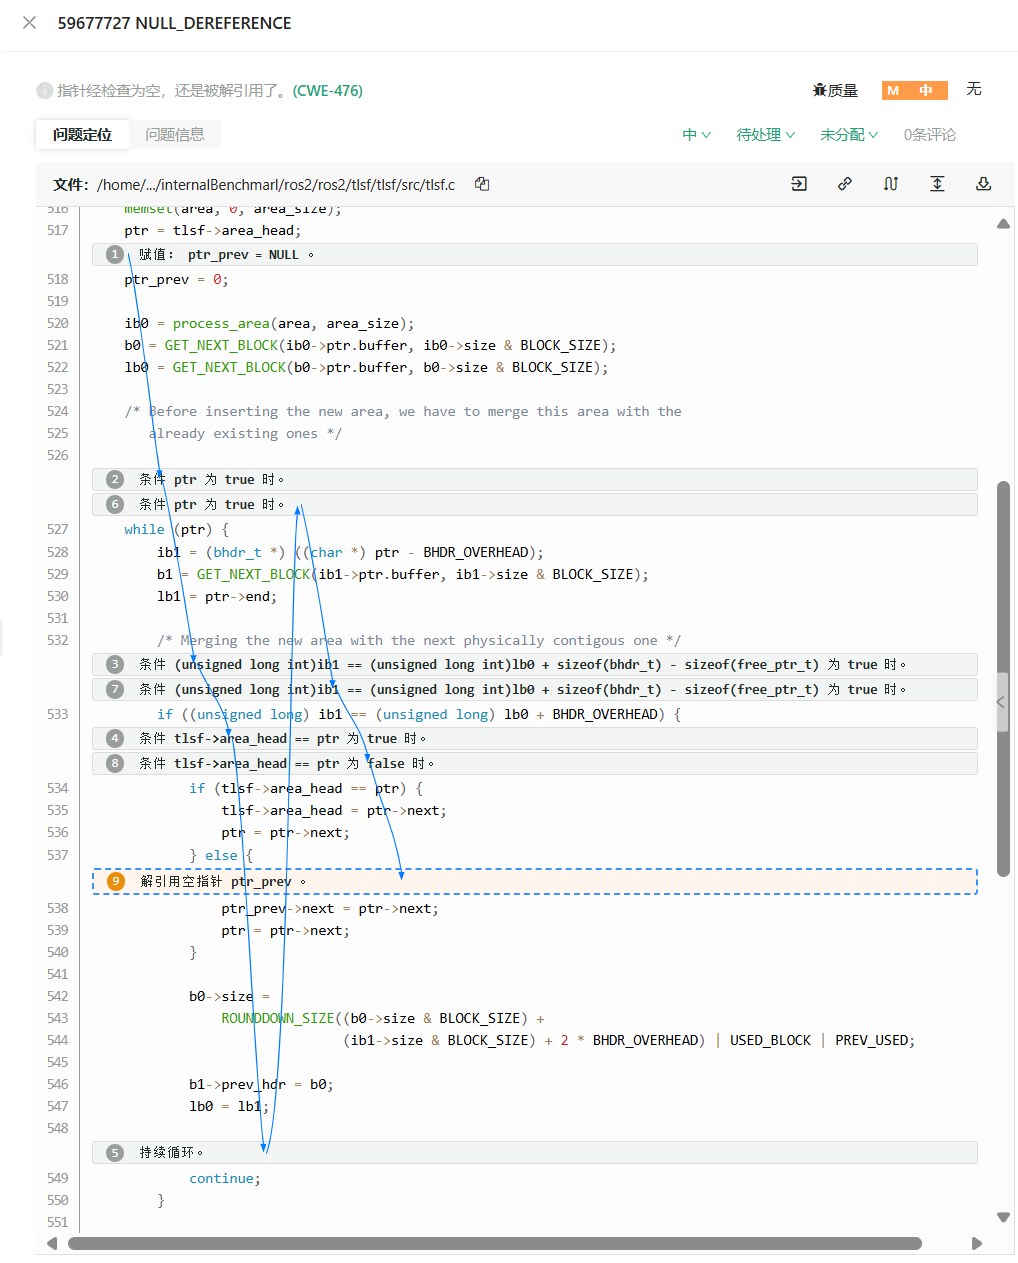Screen dimensions: 1018x1263
Task: Click code line 527 while (ptr)
Action: (x=177, y=530)
